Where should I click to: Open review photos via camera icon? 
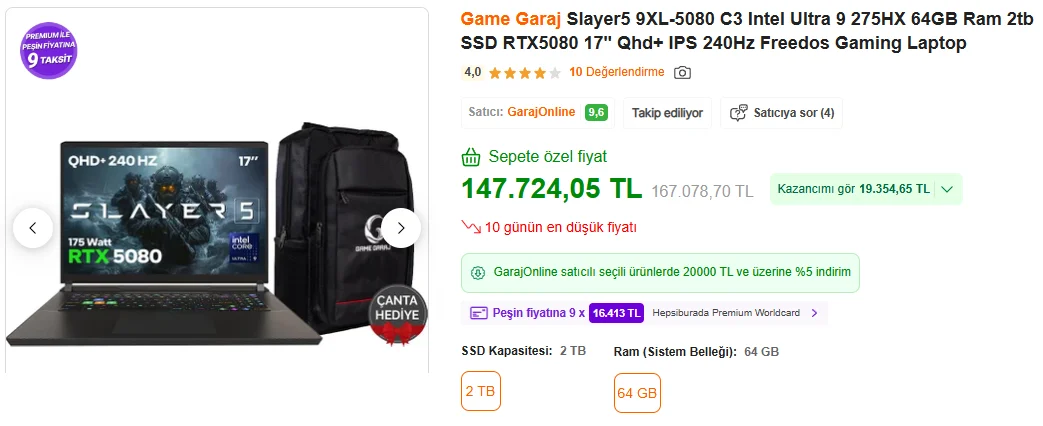[x=682, y=73]
